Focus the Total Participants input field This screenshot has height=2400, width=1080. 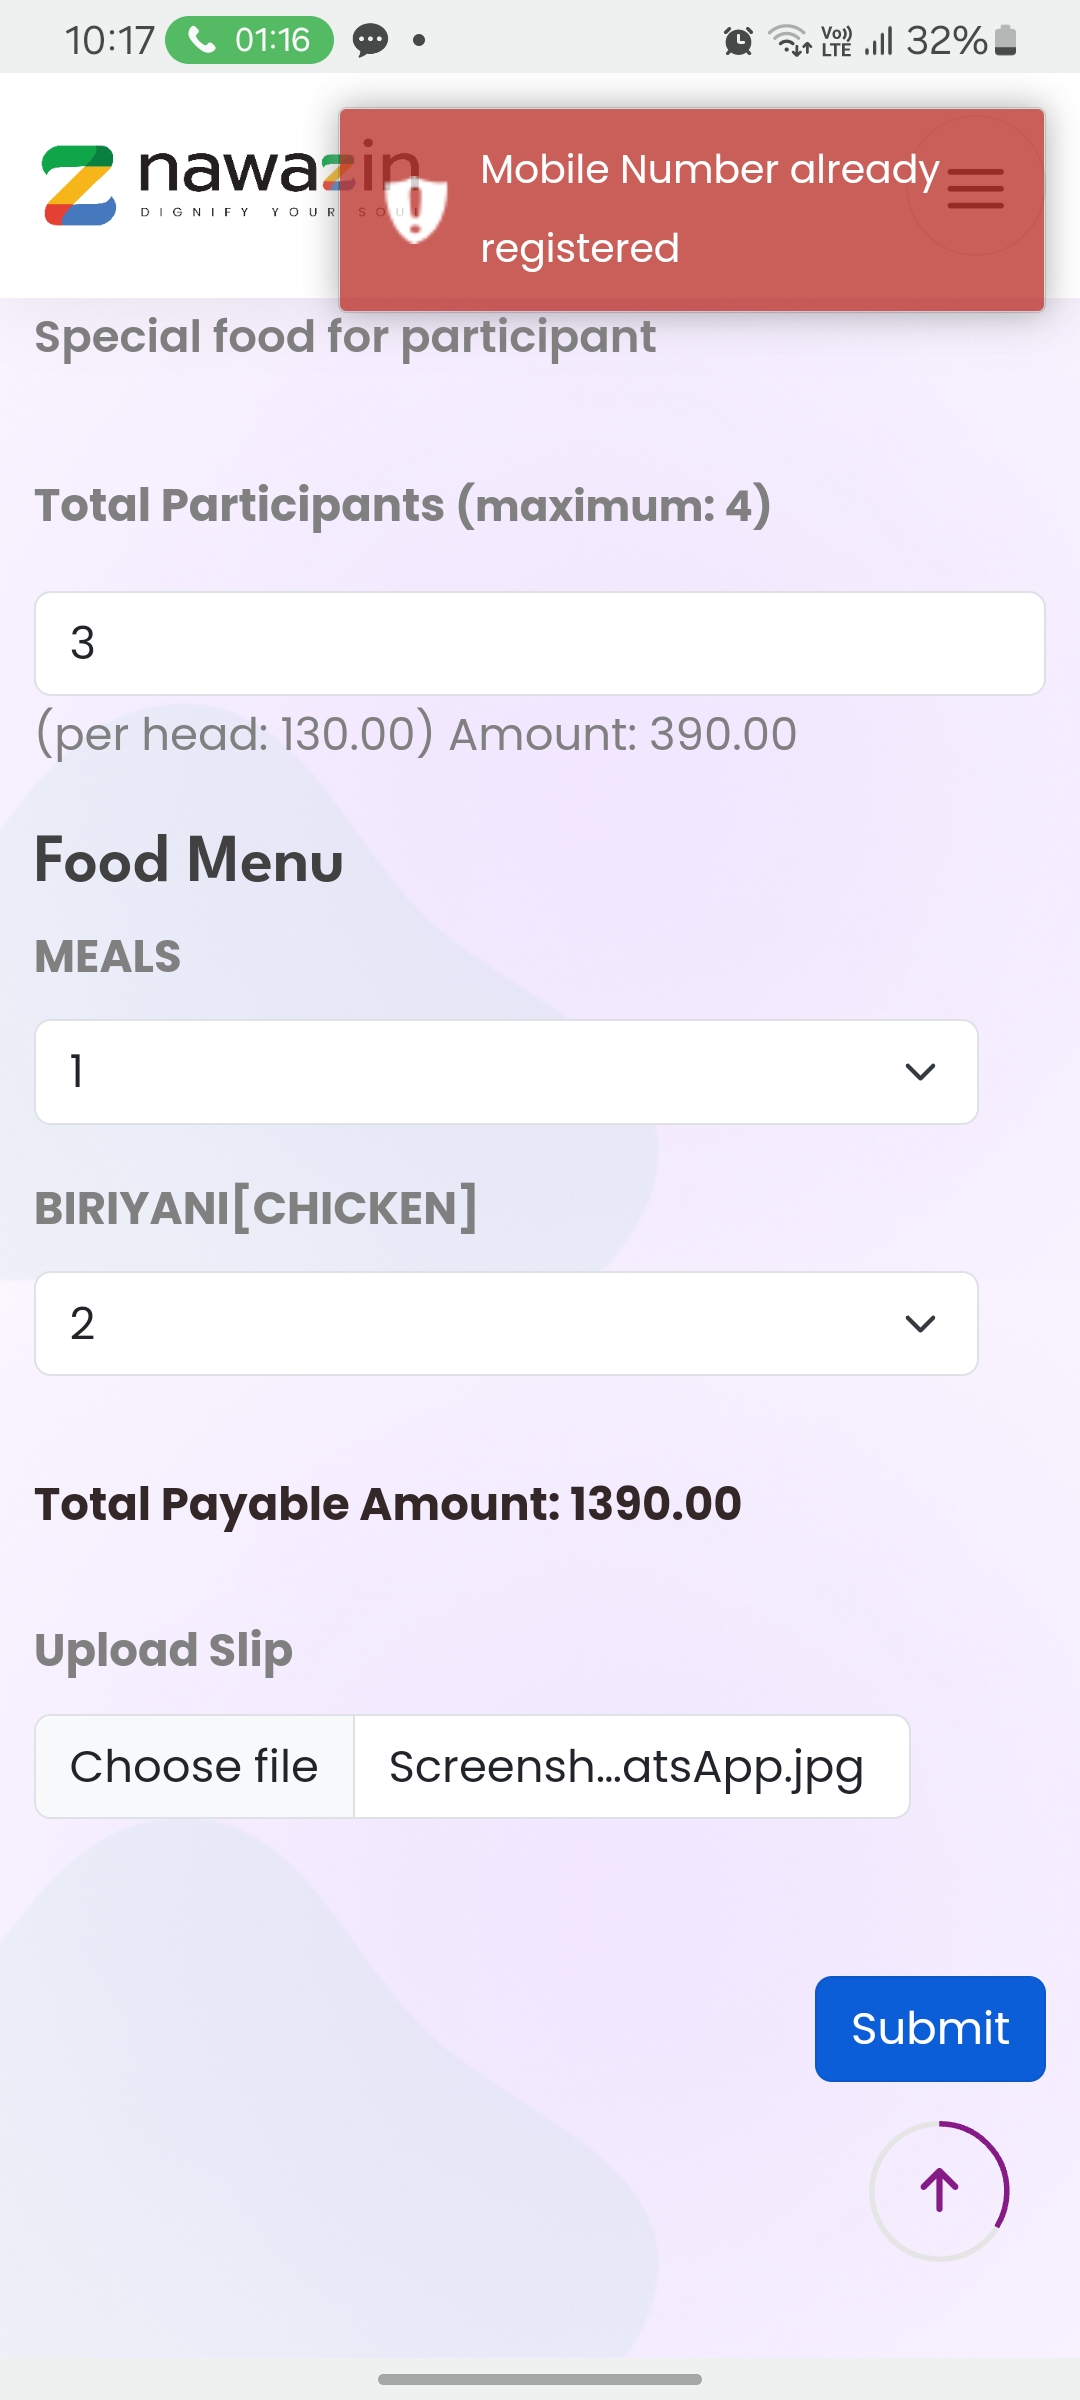click(540, 644)
